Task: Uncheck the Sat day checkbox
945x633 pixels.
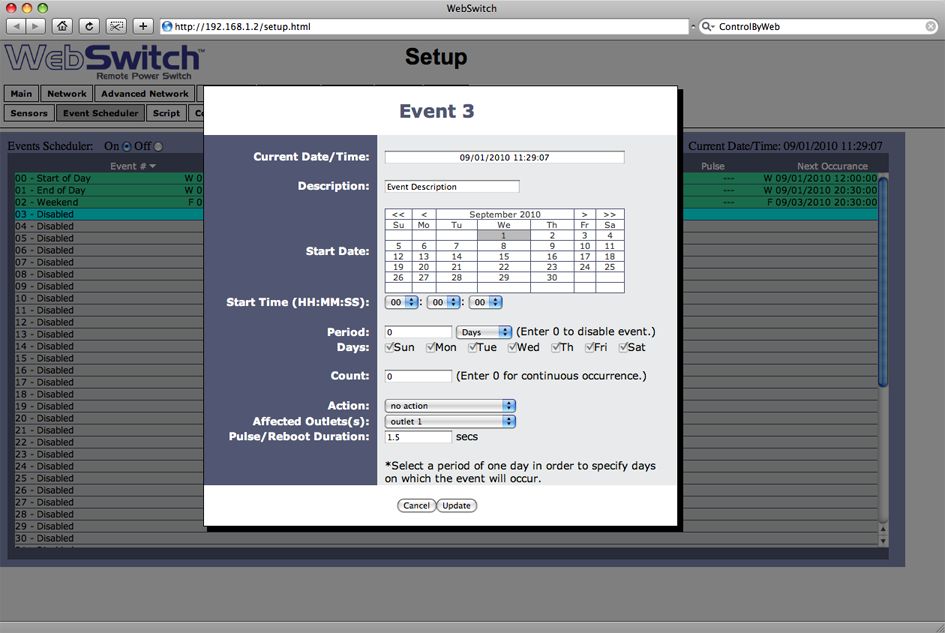Action: [x=623, y=346]
